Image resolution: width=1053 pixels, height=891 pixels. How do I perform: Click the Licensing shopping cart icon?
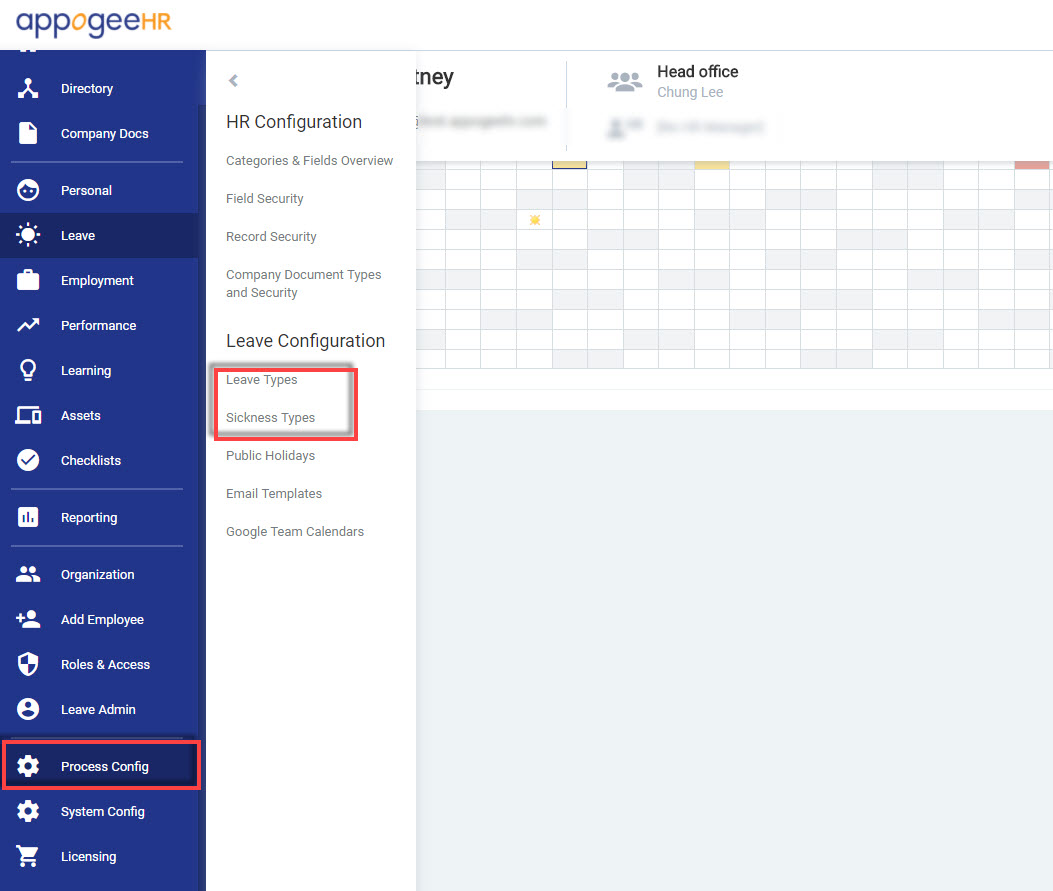click(x=28, y=856)
